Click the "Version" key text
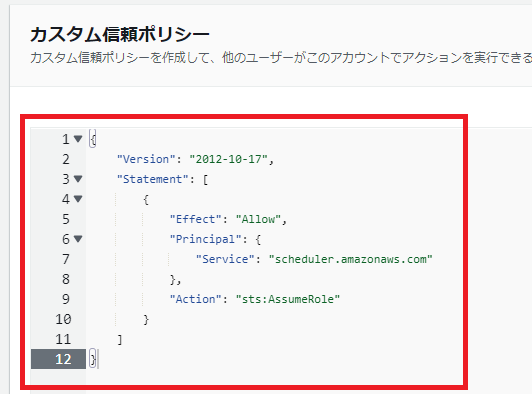532x394 pixels. point(146,159)
